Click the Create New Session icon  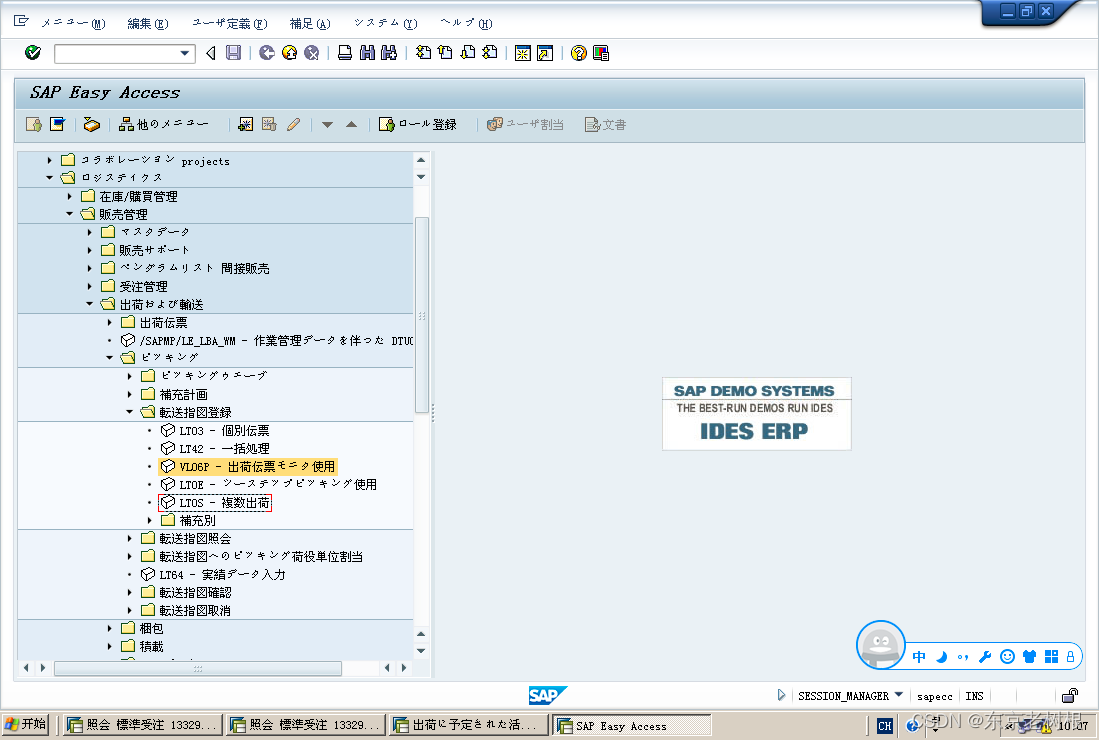(x=523, y=53)
